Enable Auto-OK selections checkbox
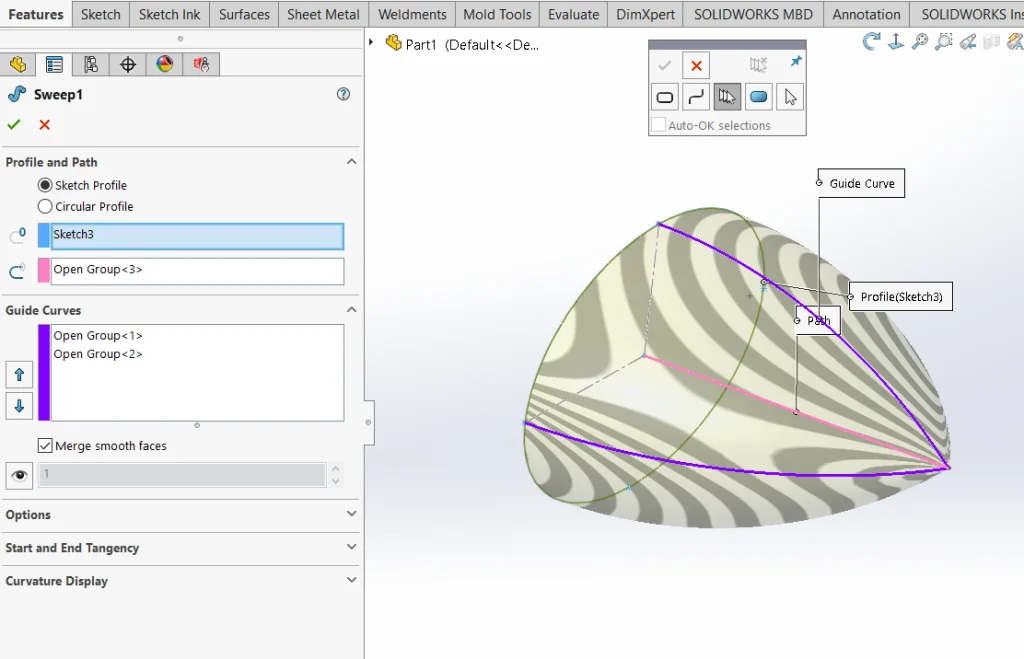This screenshot has height=659, width=1024. click(658, 125)
